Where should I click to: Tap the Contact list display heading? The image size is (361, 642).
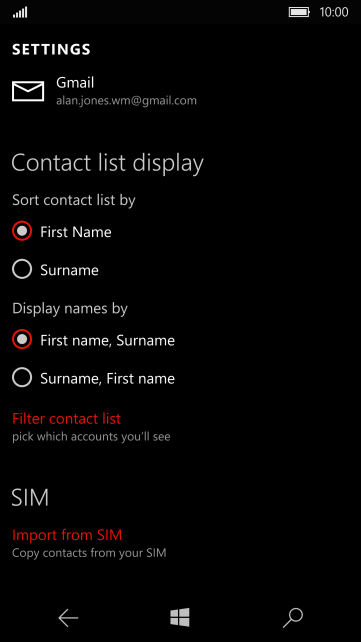[x=107, y=163]
